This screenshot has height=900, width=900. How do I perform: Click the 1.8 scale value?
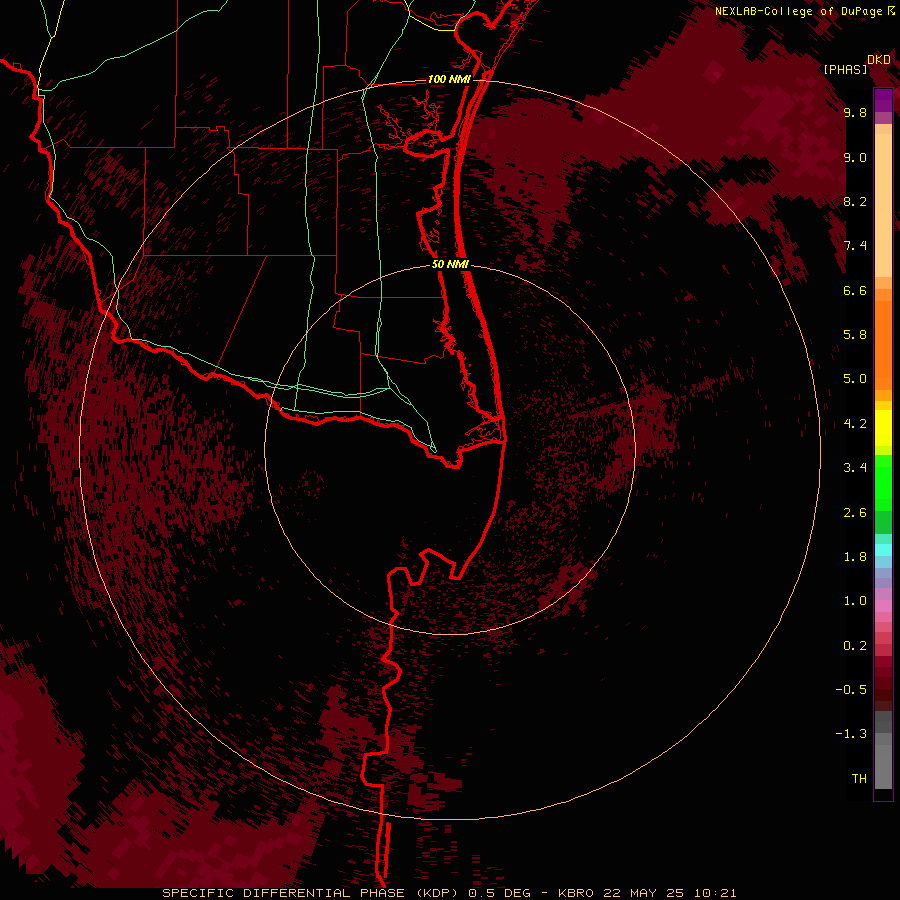click(x=855, y=557)
